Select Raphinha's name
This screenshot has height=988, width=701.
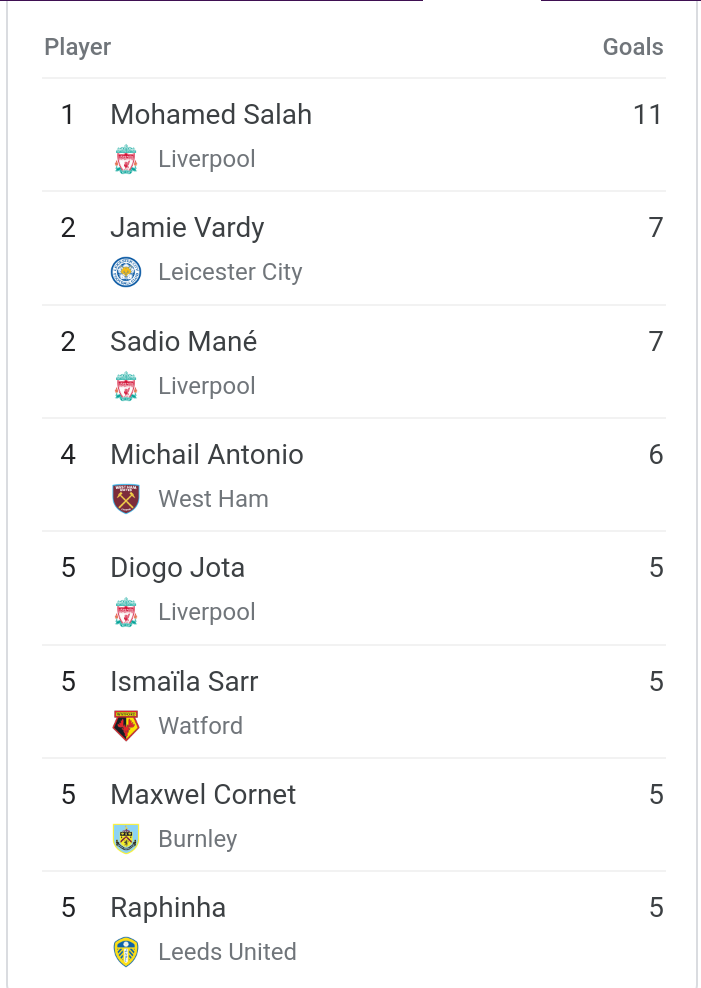168,908
